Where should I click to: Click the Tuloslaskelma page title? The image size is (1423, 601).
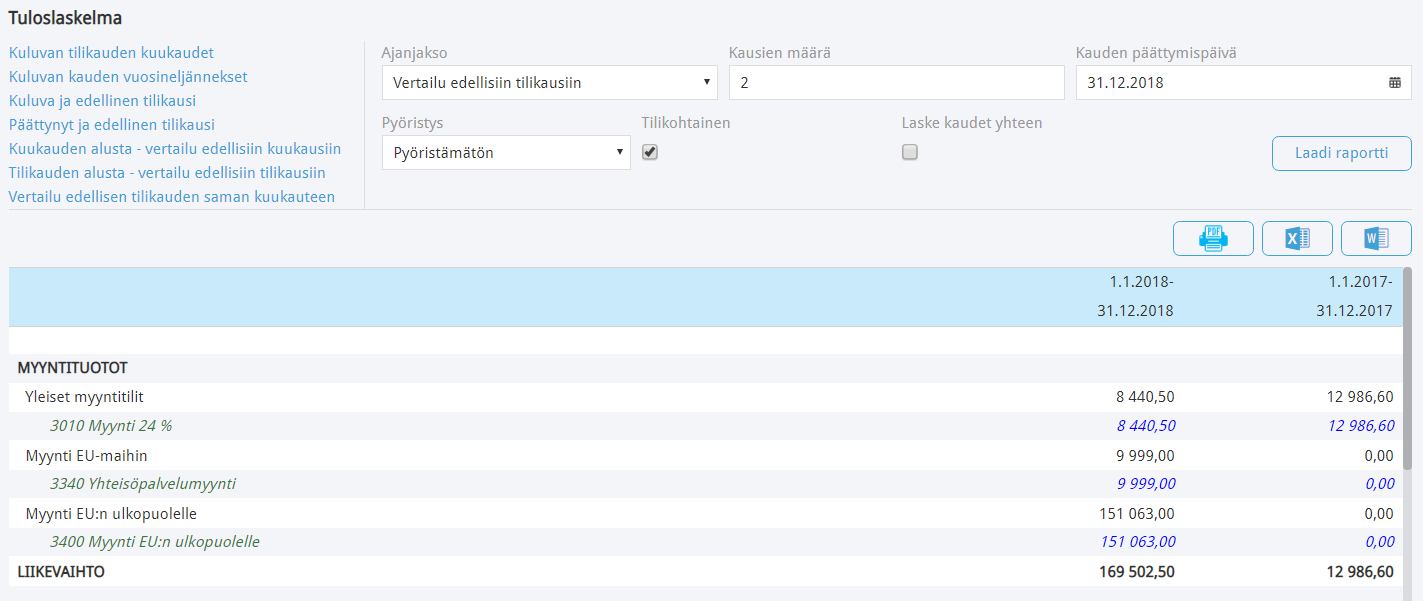tap(65, 18)
